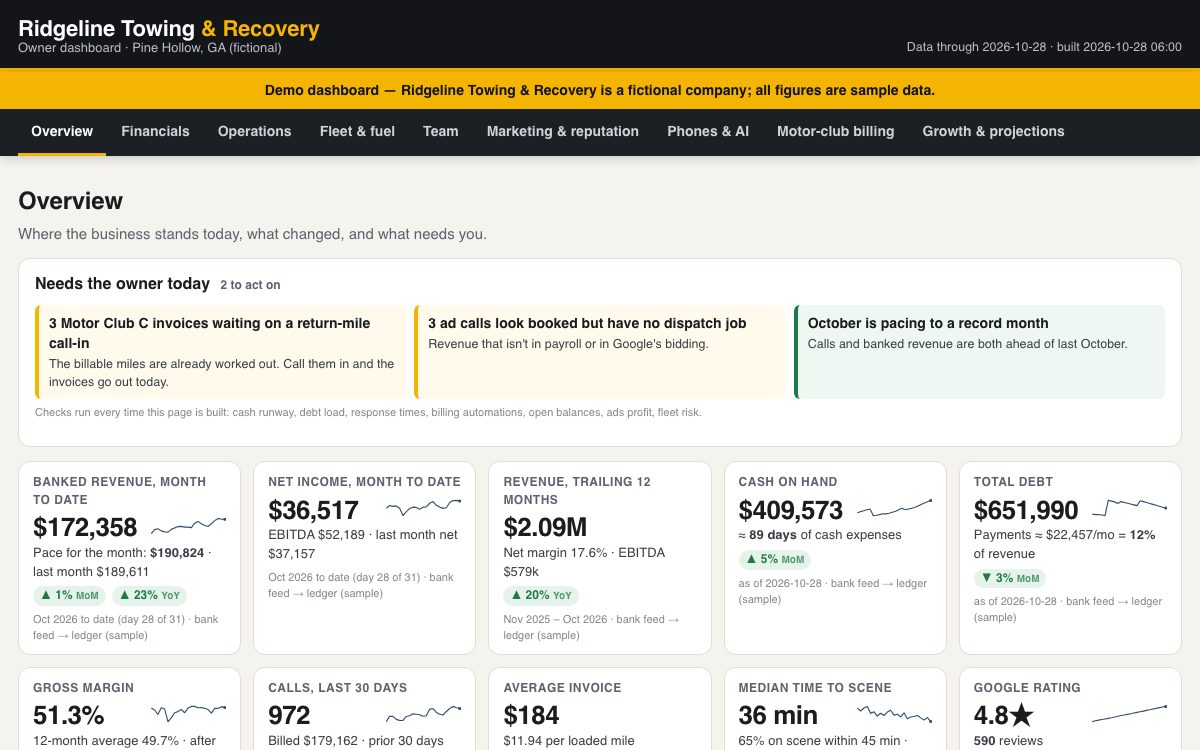
Task: Click 'Owner dashboard · Pine Hollow, GA' subtitle
Action: (150, 48)
